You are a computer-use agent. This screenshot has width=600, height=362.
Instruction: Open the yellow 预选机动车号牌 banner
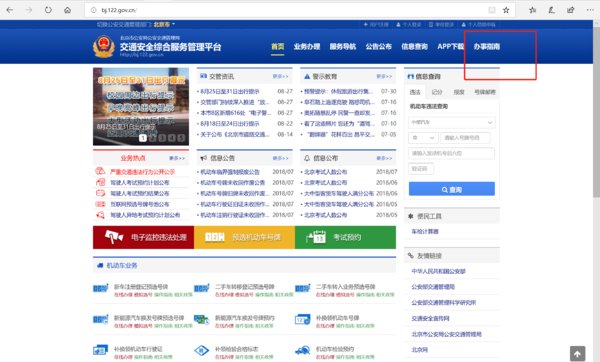click(x=245, y=237)
